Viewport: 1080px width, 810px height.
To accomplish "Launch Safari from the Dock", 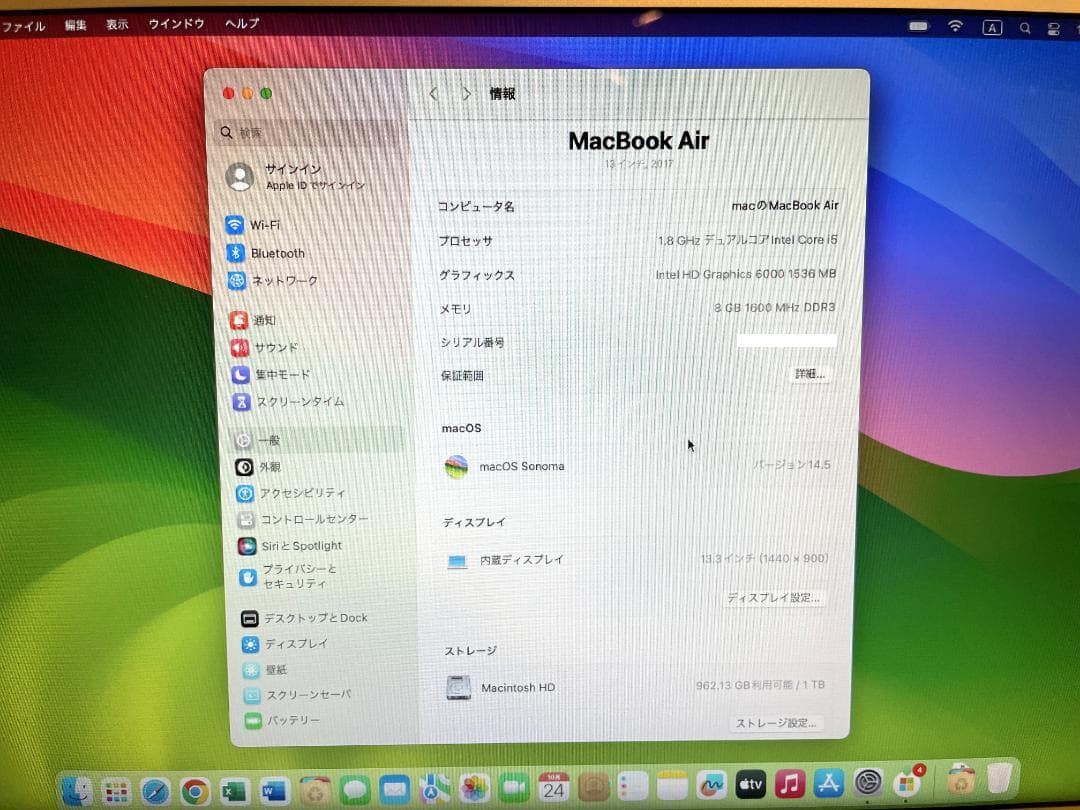I will coord(155,791).
